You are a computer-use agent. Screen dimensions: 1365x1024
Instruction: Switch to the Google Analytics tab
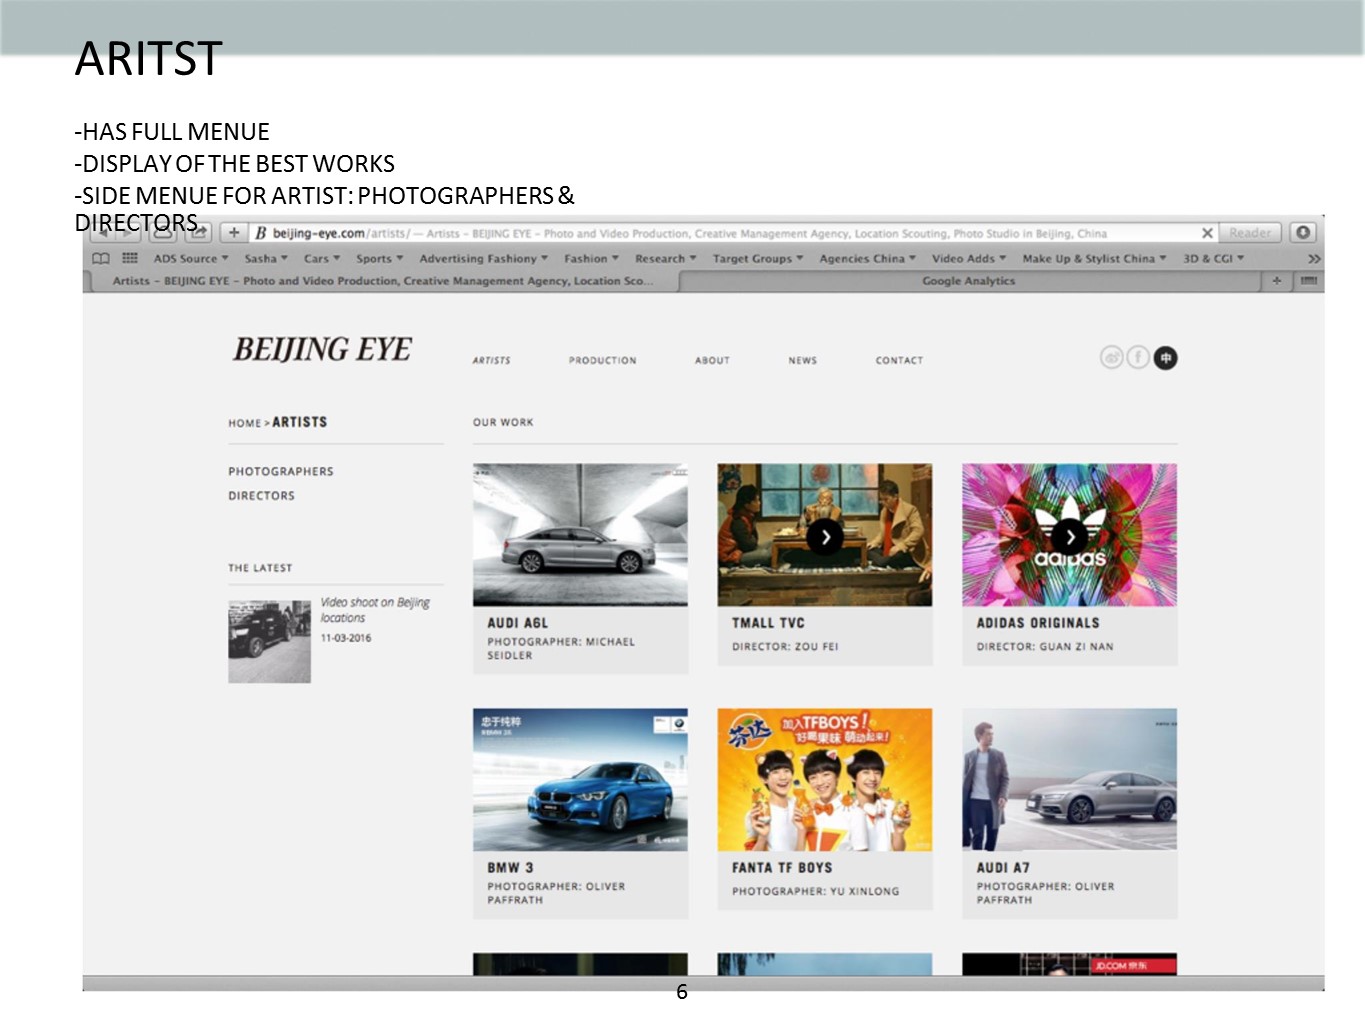coord(968,281)
